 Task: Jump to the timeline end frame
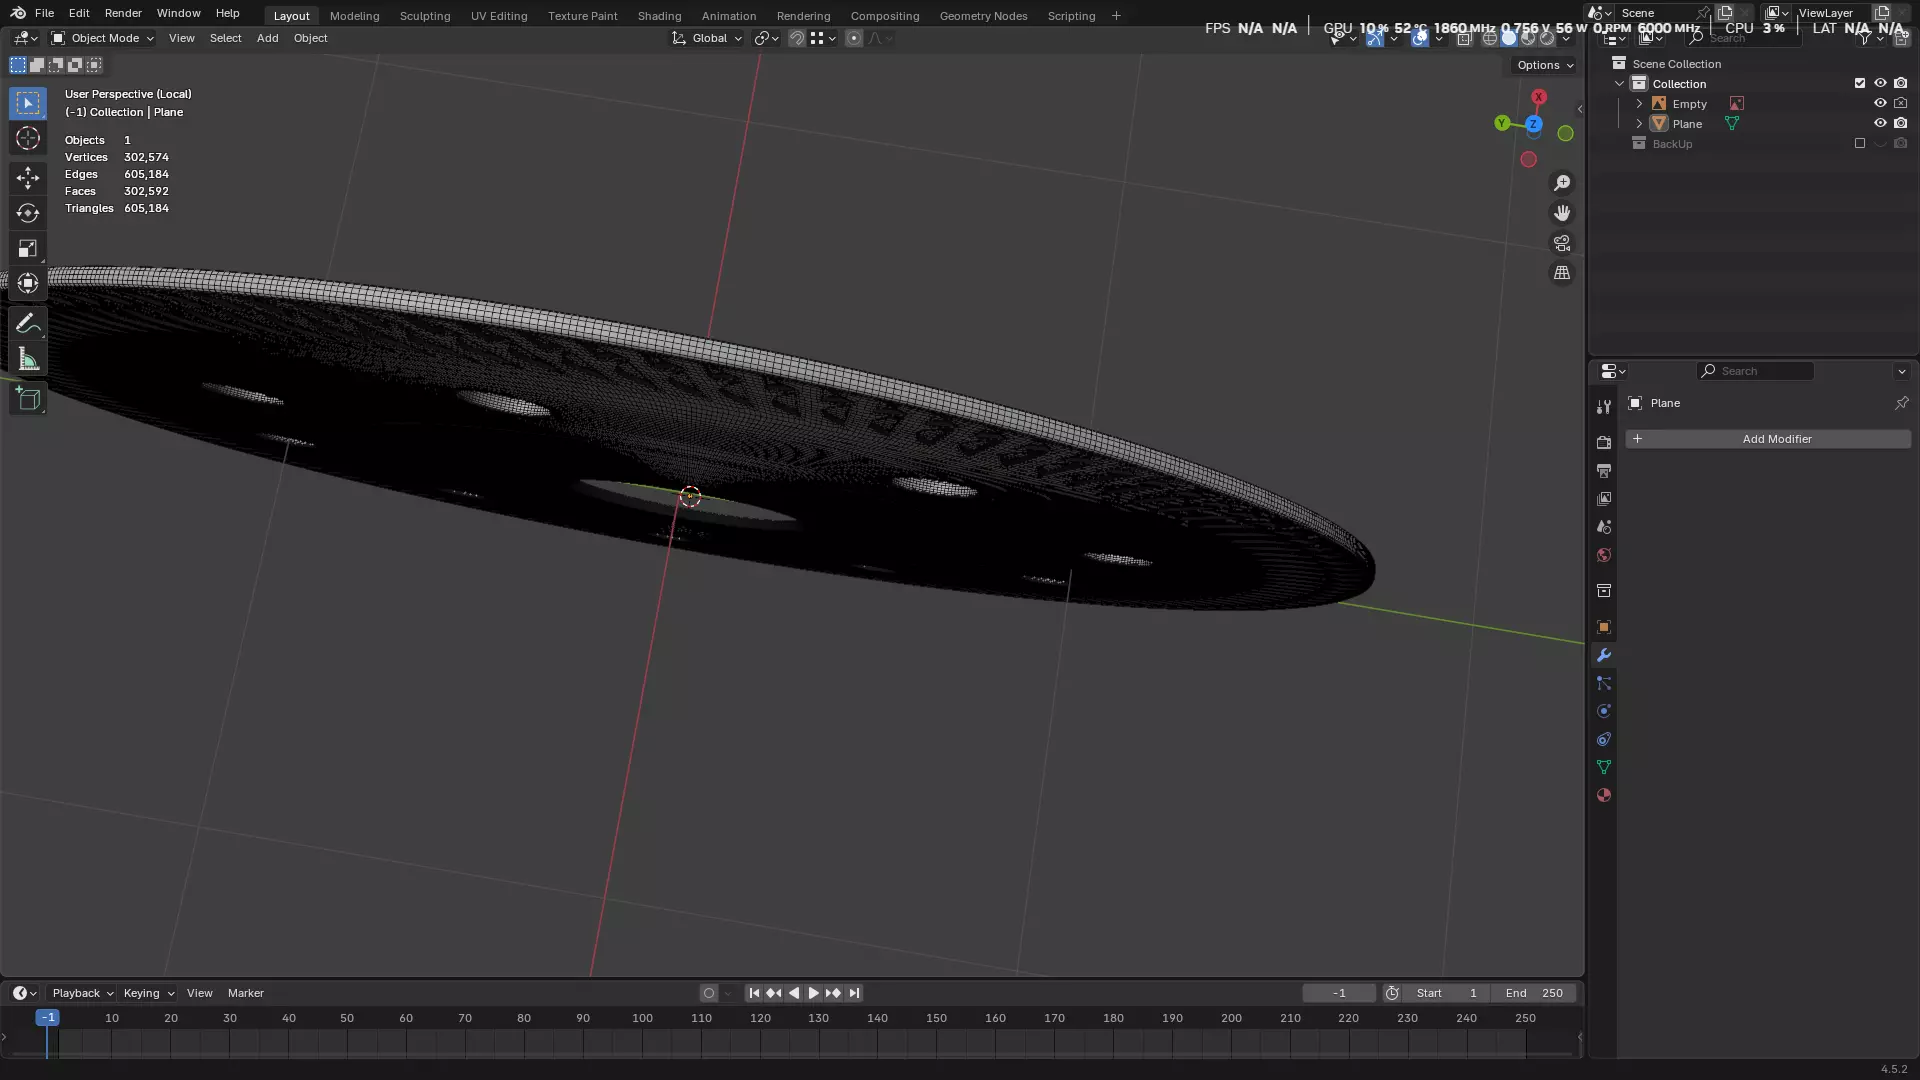point(854,993)
